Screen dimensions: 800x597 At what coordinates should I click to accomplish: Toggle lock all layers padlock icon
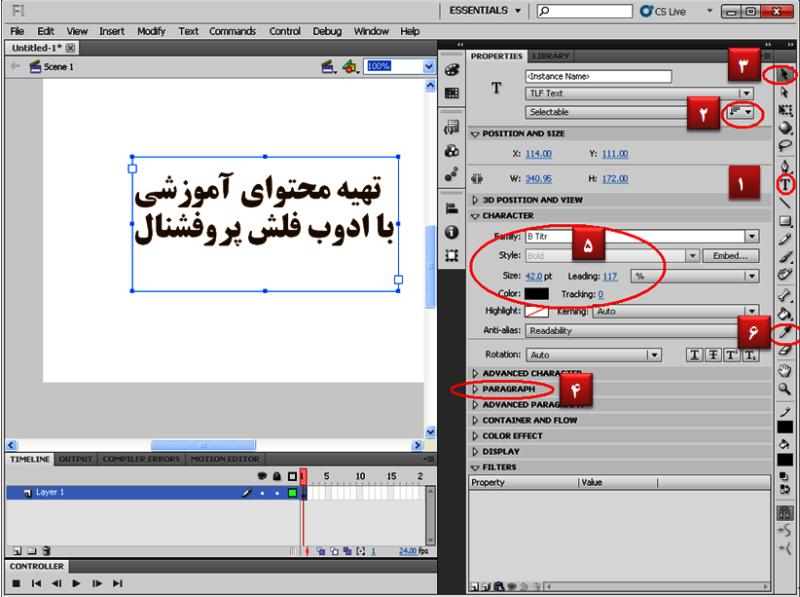(277, 476)
